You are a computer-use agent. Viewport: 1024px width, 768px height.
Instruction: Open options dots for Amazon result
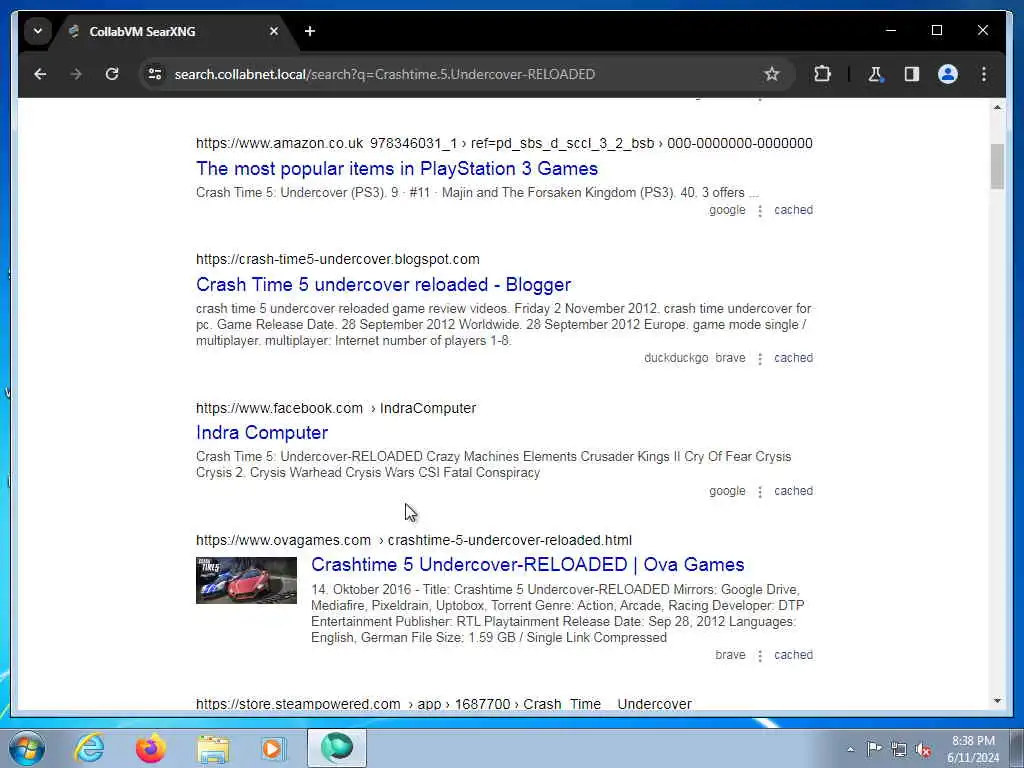(760, 210)
